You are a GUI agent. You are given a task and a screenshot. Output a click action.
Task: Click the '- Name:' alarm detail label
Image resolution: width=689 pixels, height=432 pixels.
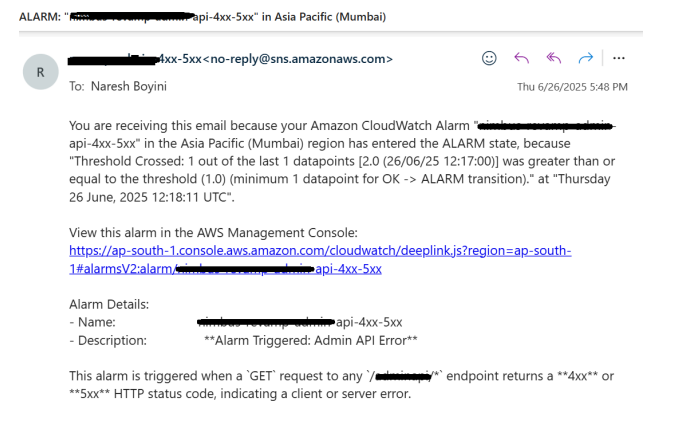tap(93, 322)
